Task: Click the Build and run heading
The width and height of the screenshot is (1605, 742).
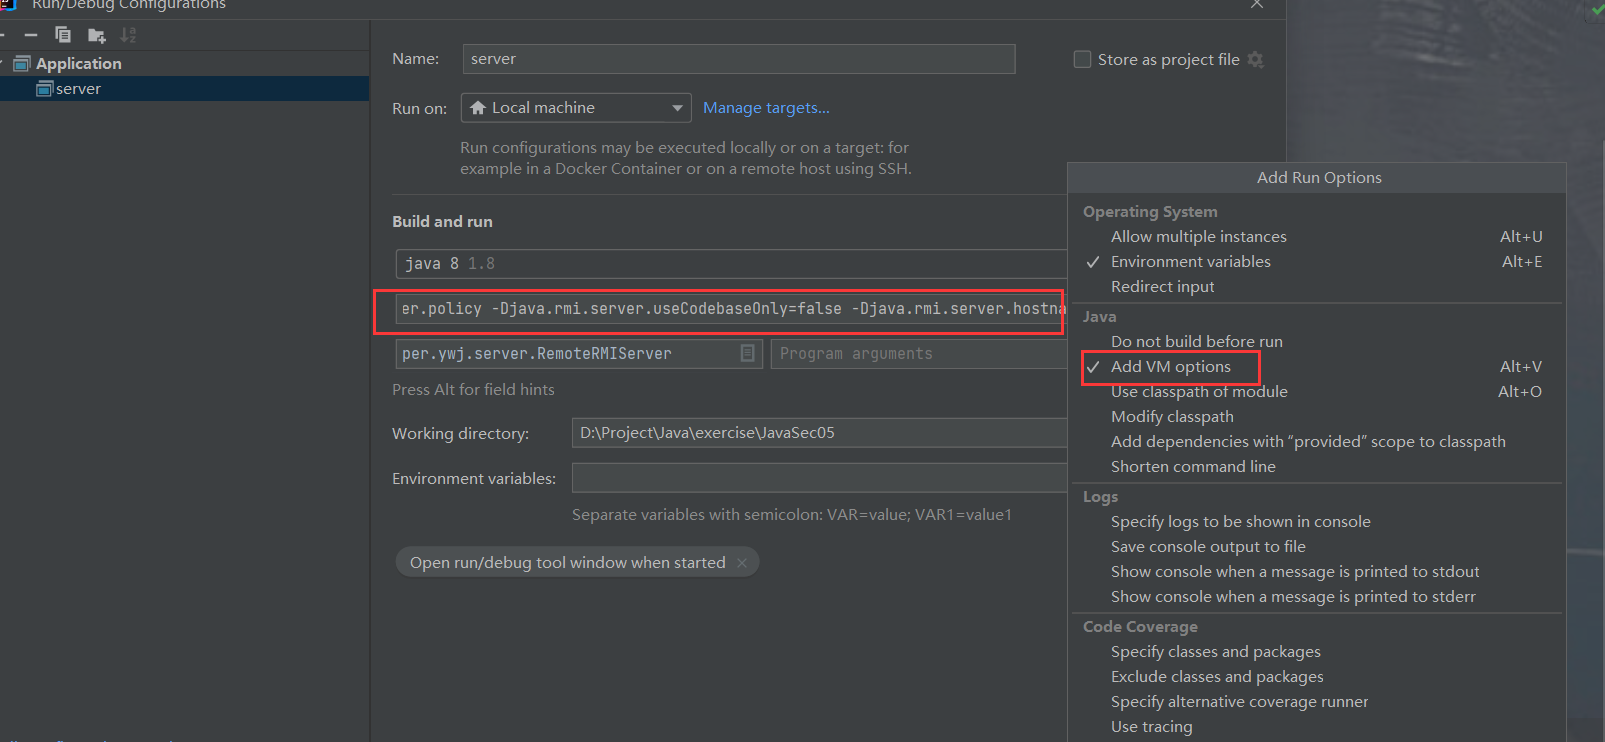Action: click(442, 222)
